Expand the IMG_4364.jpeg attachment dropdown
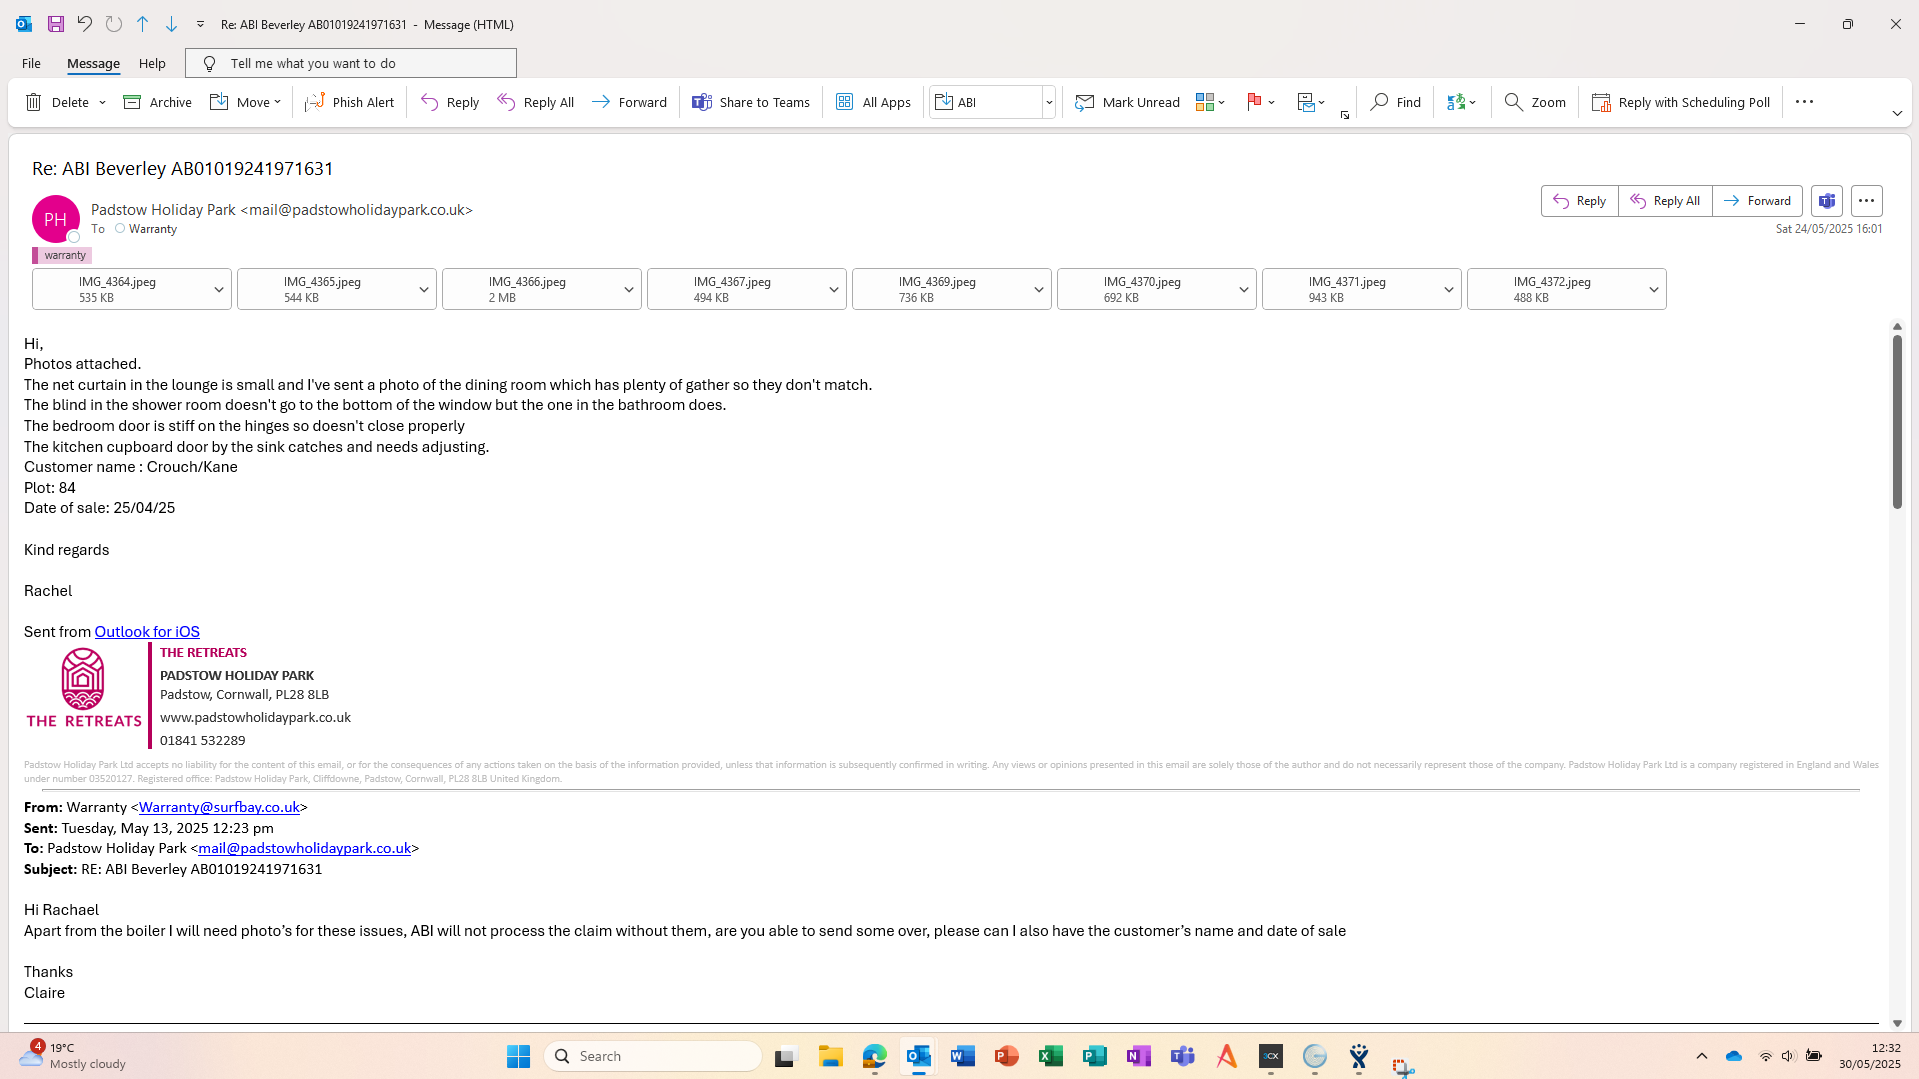Screen dimensions: 1919x1079 (218, 290)
